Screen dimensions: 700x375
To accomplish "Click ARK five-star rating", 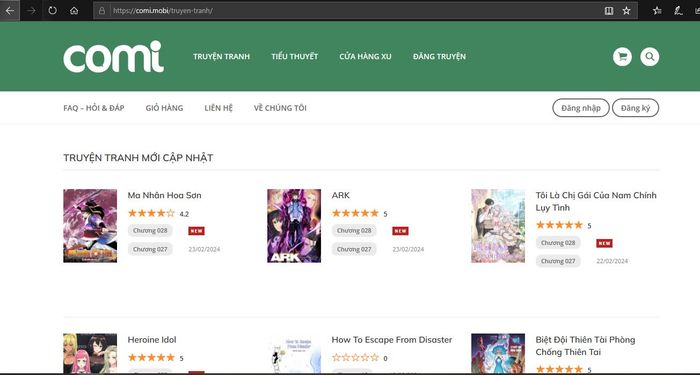I will 355,213.
